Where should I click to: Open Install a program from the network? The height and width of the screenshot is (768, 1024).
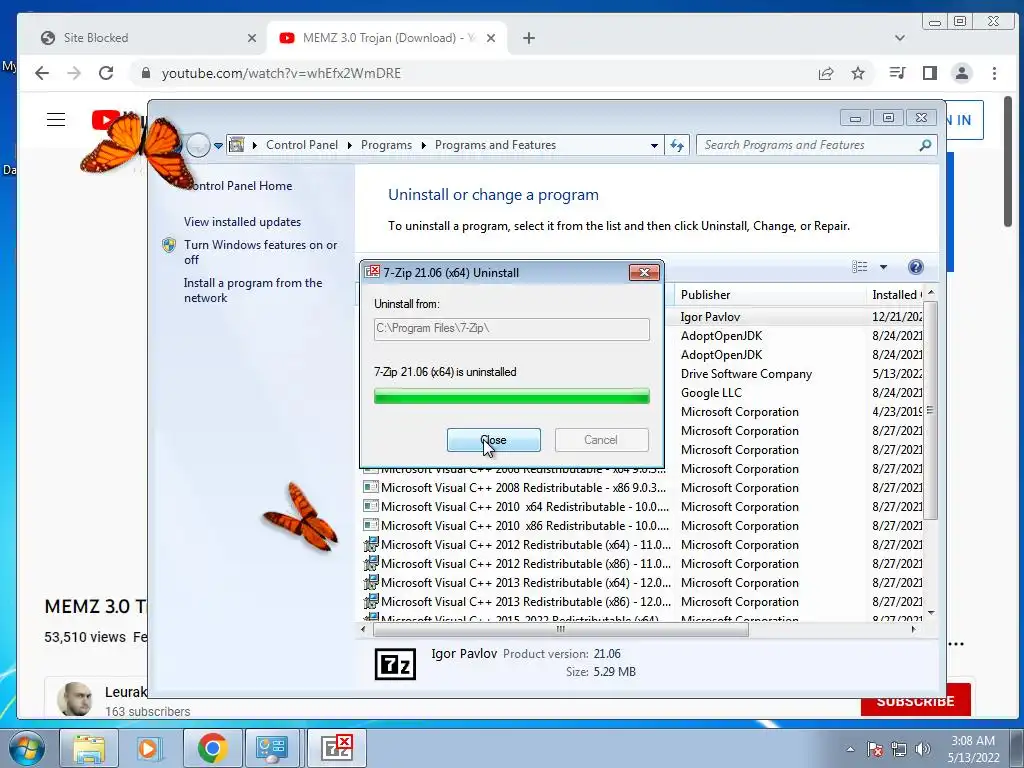click(x=253, y=290)
